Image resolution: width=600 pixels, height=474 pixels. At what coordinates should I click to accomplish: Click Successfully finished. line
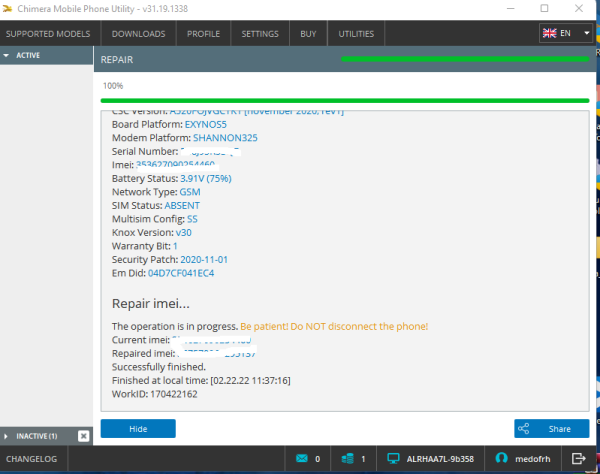[159, 367]
